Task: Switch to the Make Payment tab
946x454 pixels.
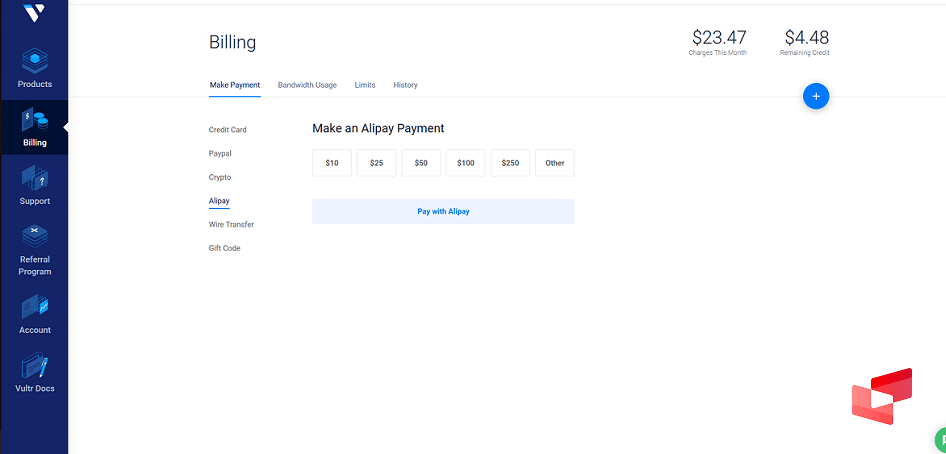Action: pos(235,85)
